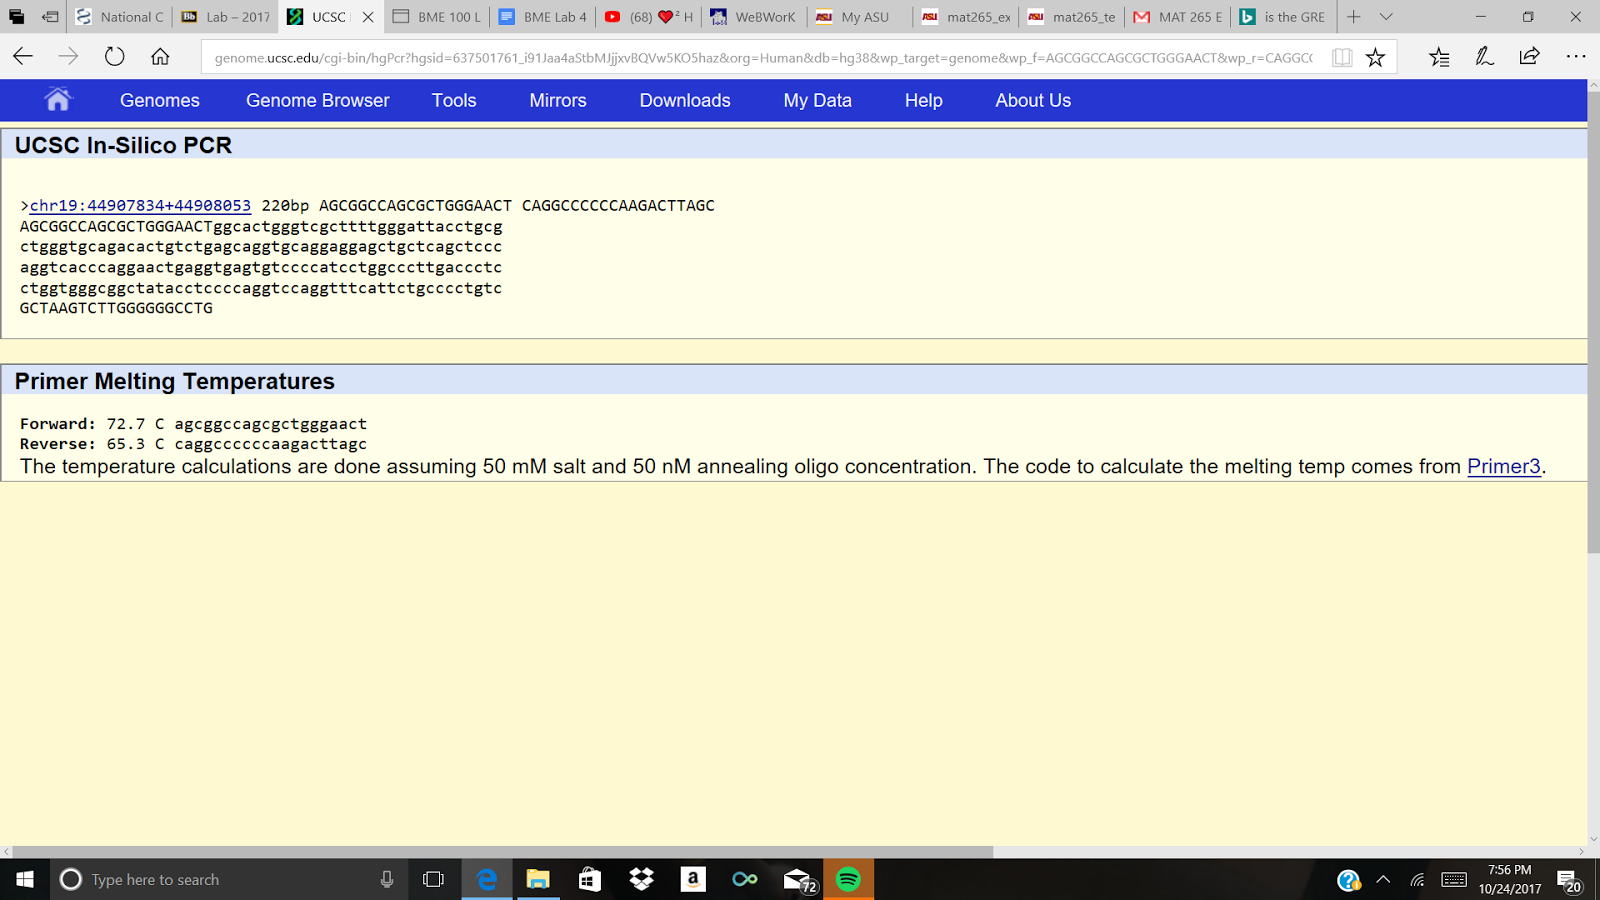Switch to the BME Lab 4 tab
The height and width of the screenshot is (900, 1600).
click(x=545, y=17)
